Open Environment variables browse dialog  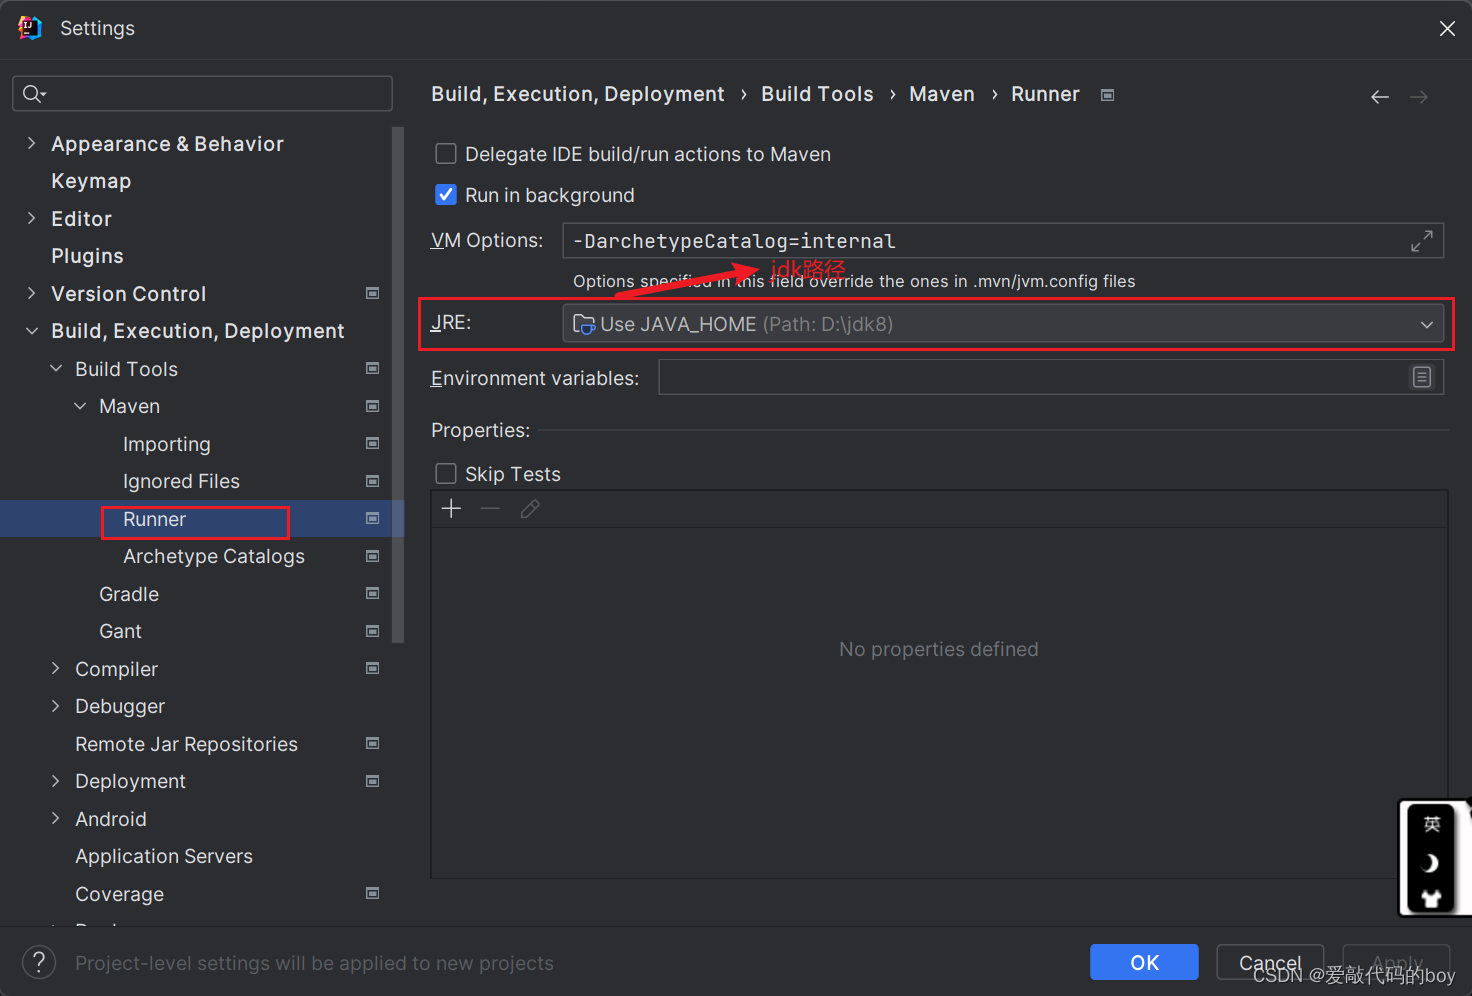pos(1422,377)
